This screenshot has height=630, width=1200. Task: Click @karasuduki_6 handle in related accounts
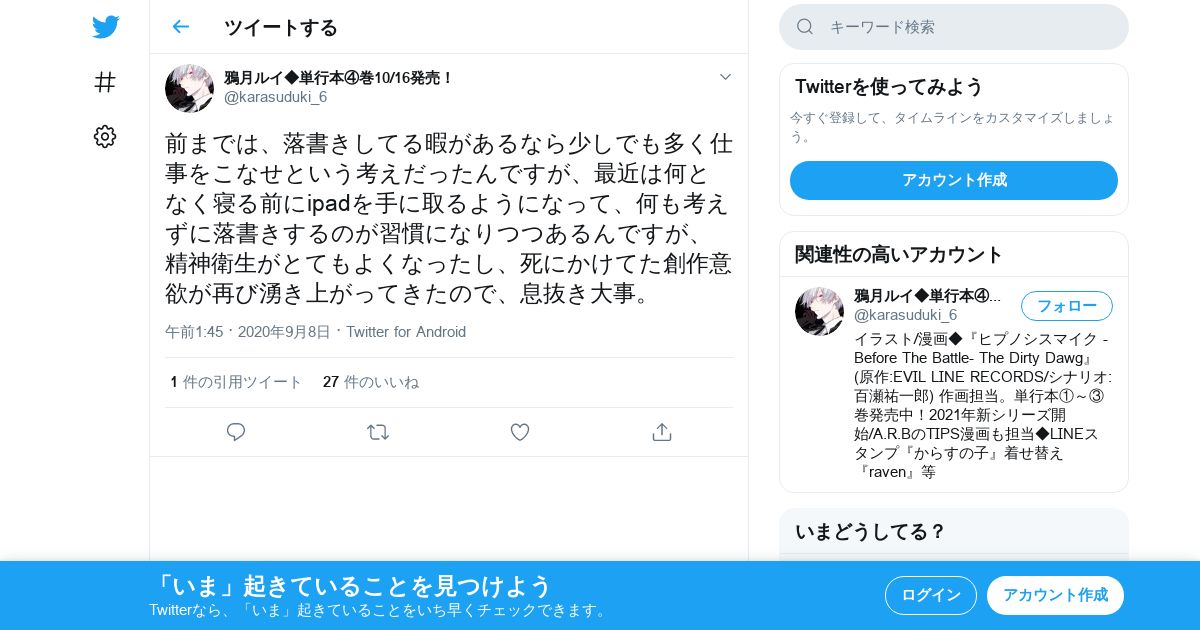[905, 315]
